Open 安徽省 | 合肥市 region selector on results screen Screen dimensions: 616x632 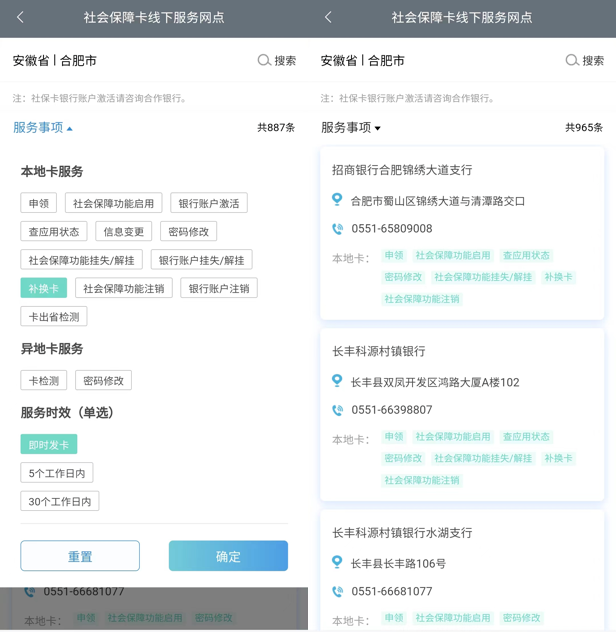(362, 61)
